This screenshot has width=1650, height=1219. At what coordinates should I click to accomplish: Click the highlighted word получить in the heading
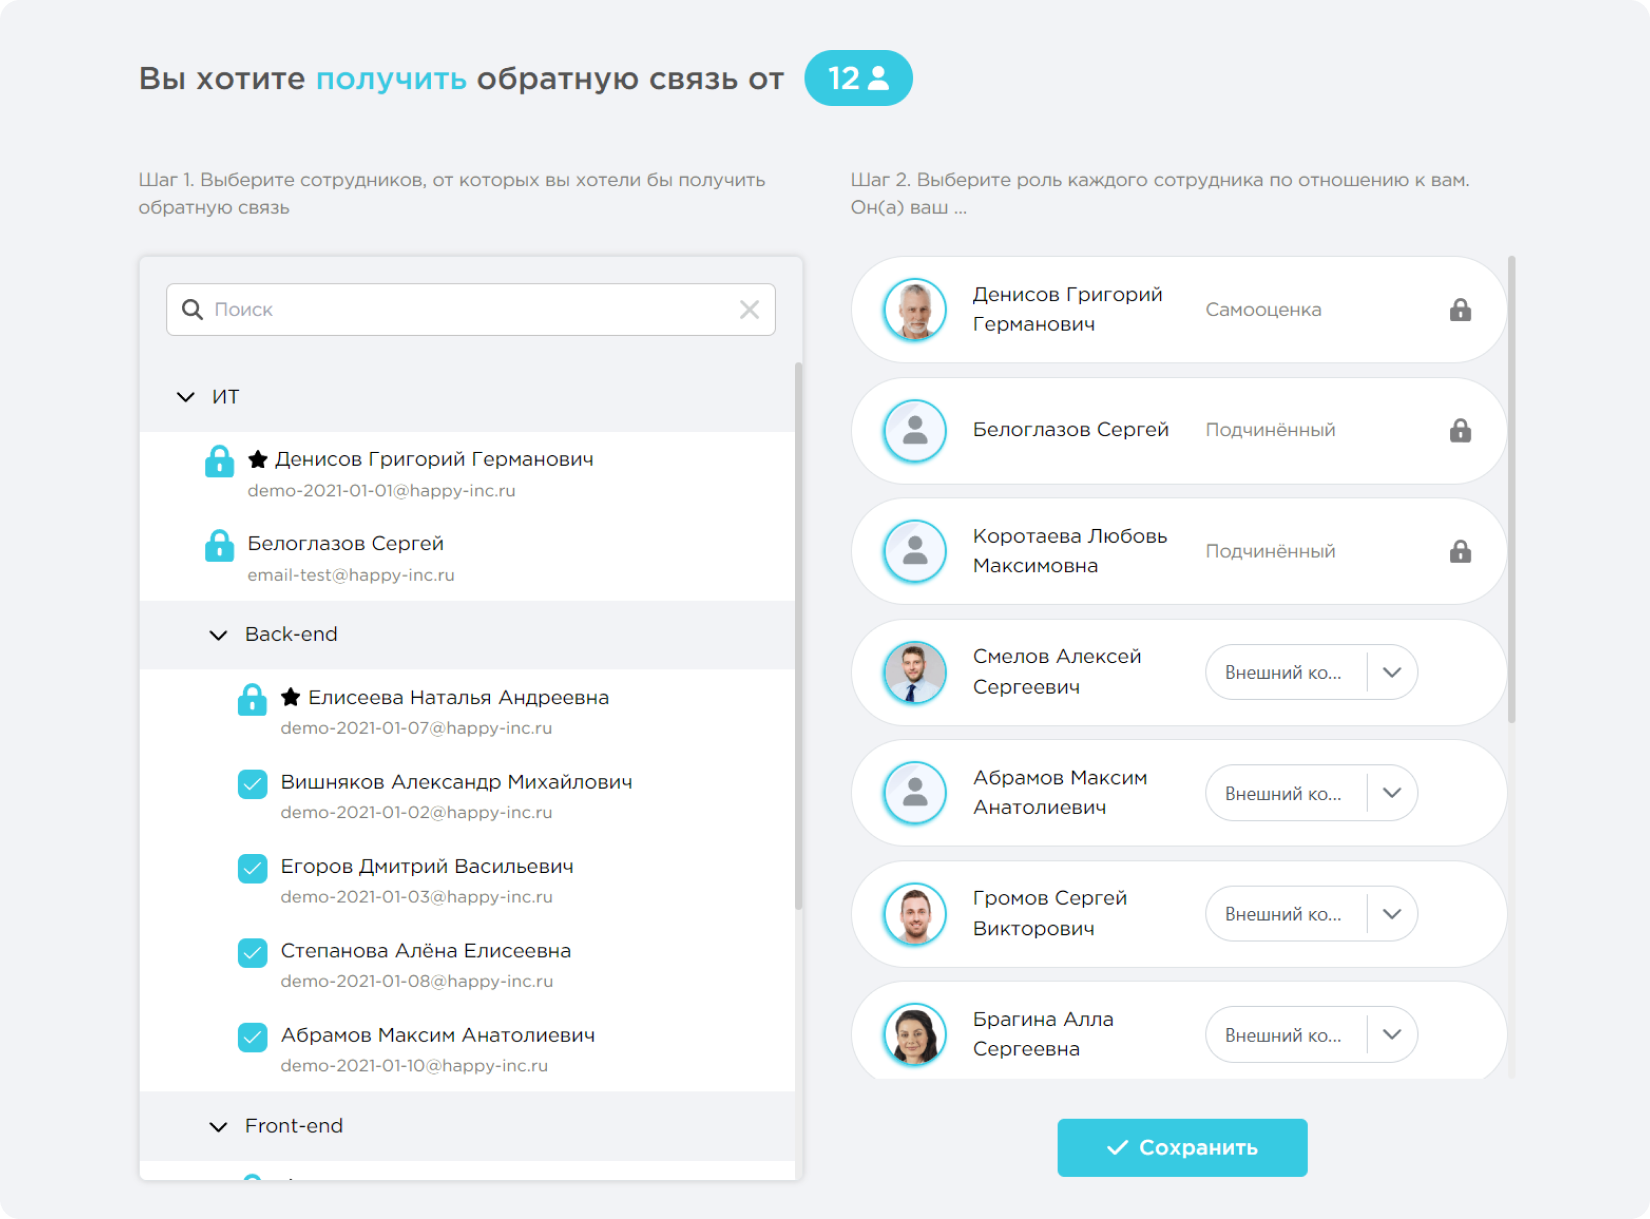pos(390,77)
